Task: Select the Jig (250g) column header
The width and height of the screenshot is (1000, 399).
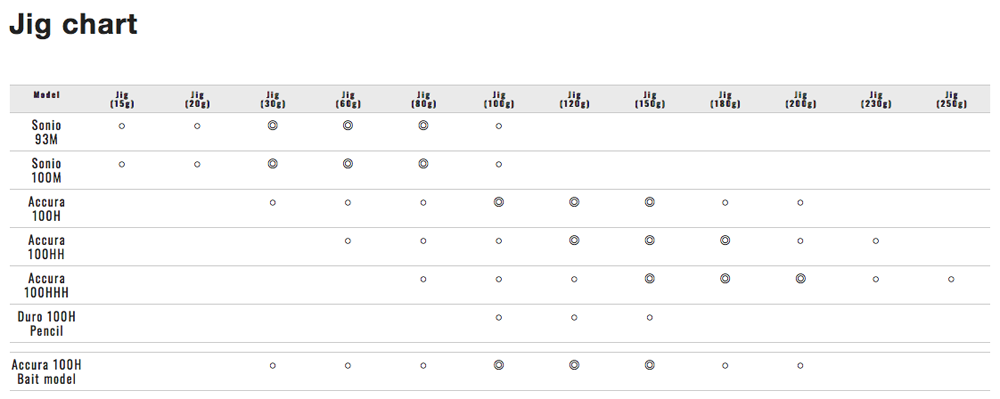Action: [x=952, y=99]
